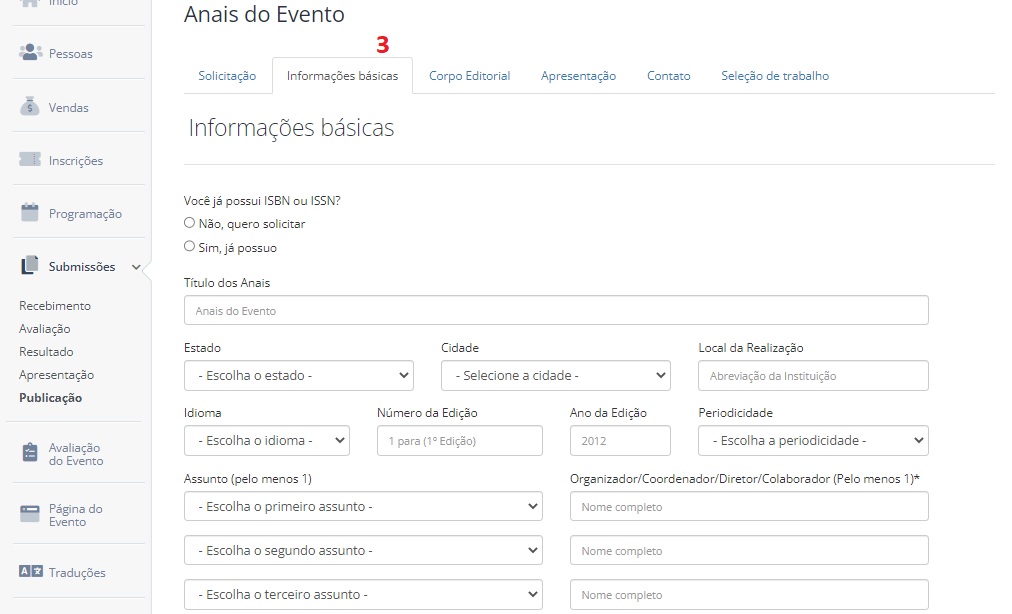This screenshot has width=1012, height=614.
Task: Click the Programação calendar icon
Action: 30,212
